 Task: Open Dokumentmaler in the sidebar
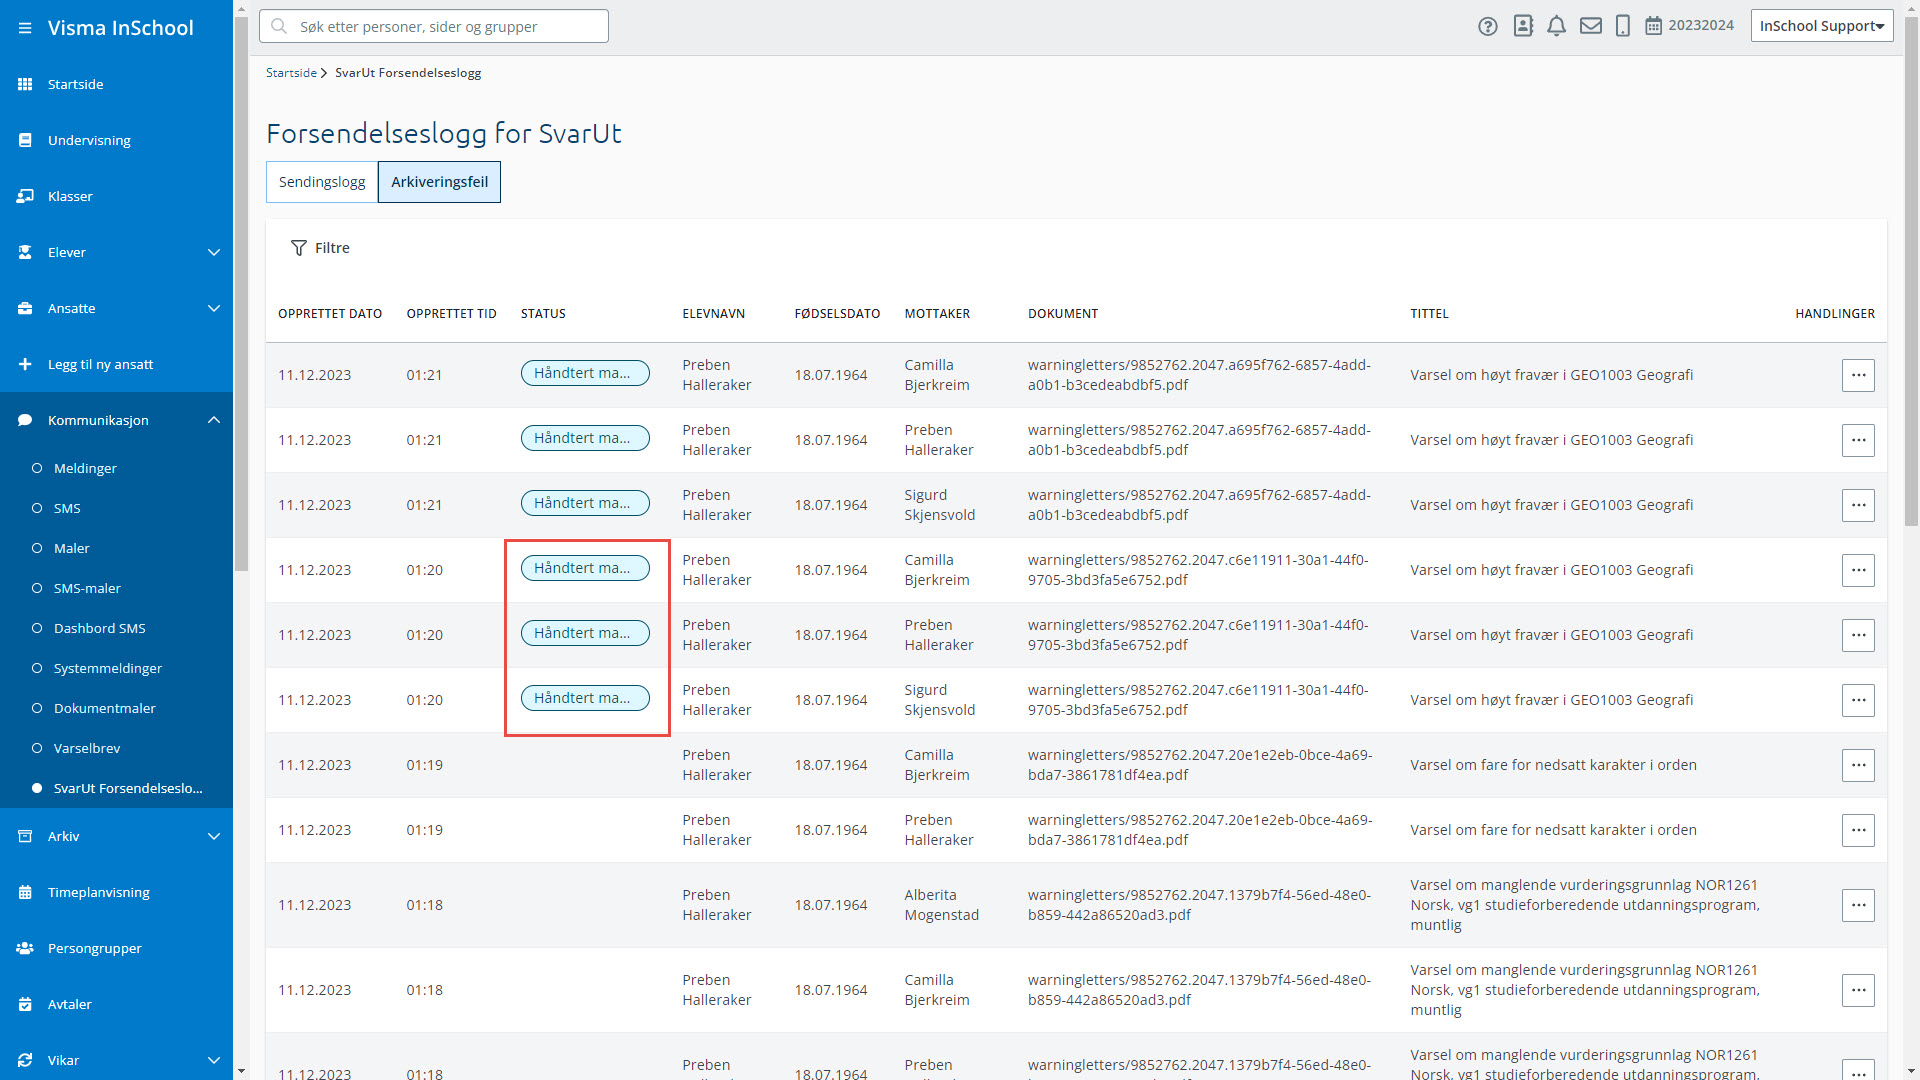(x=104, y=708)
